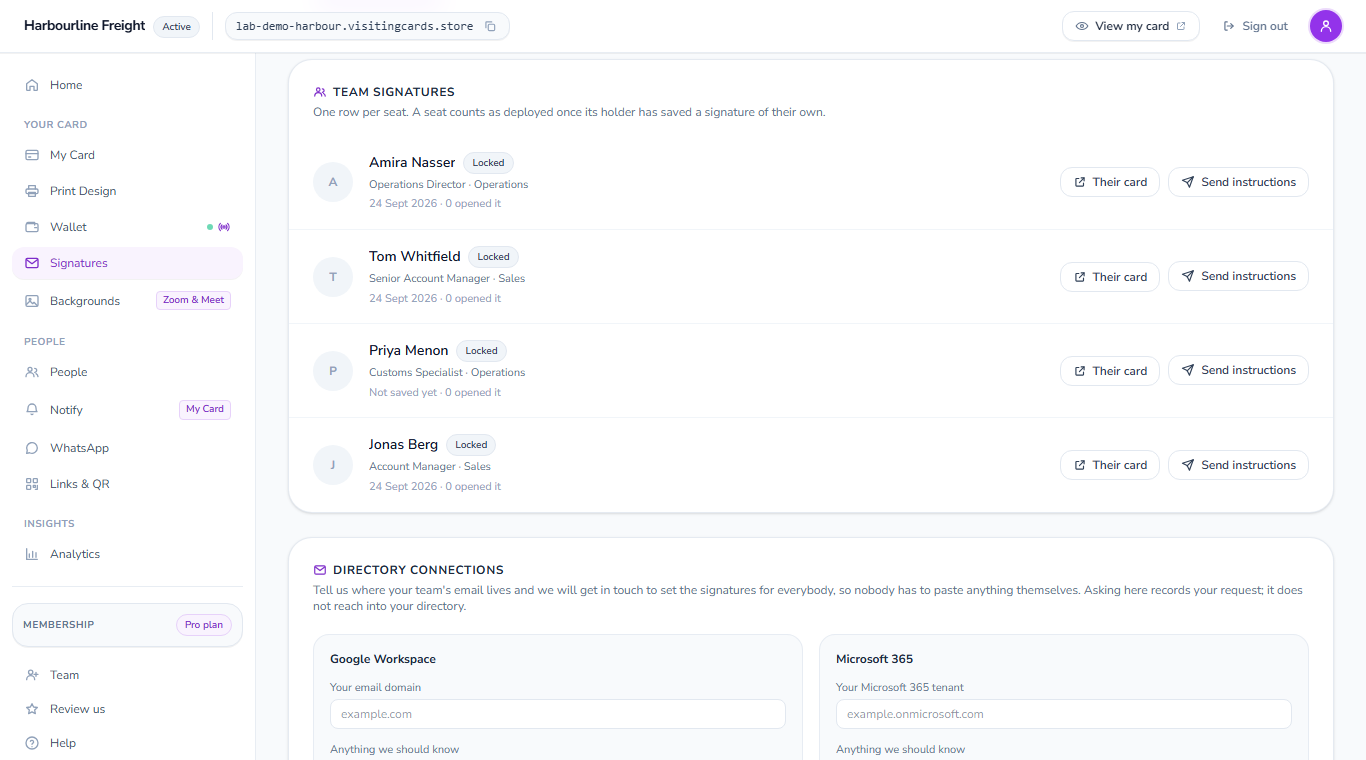This screenshot has height=760, width=1366.
Task: Send instructions to Priya Menon
Action: 1238,370
